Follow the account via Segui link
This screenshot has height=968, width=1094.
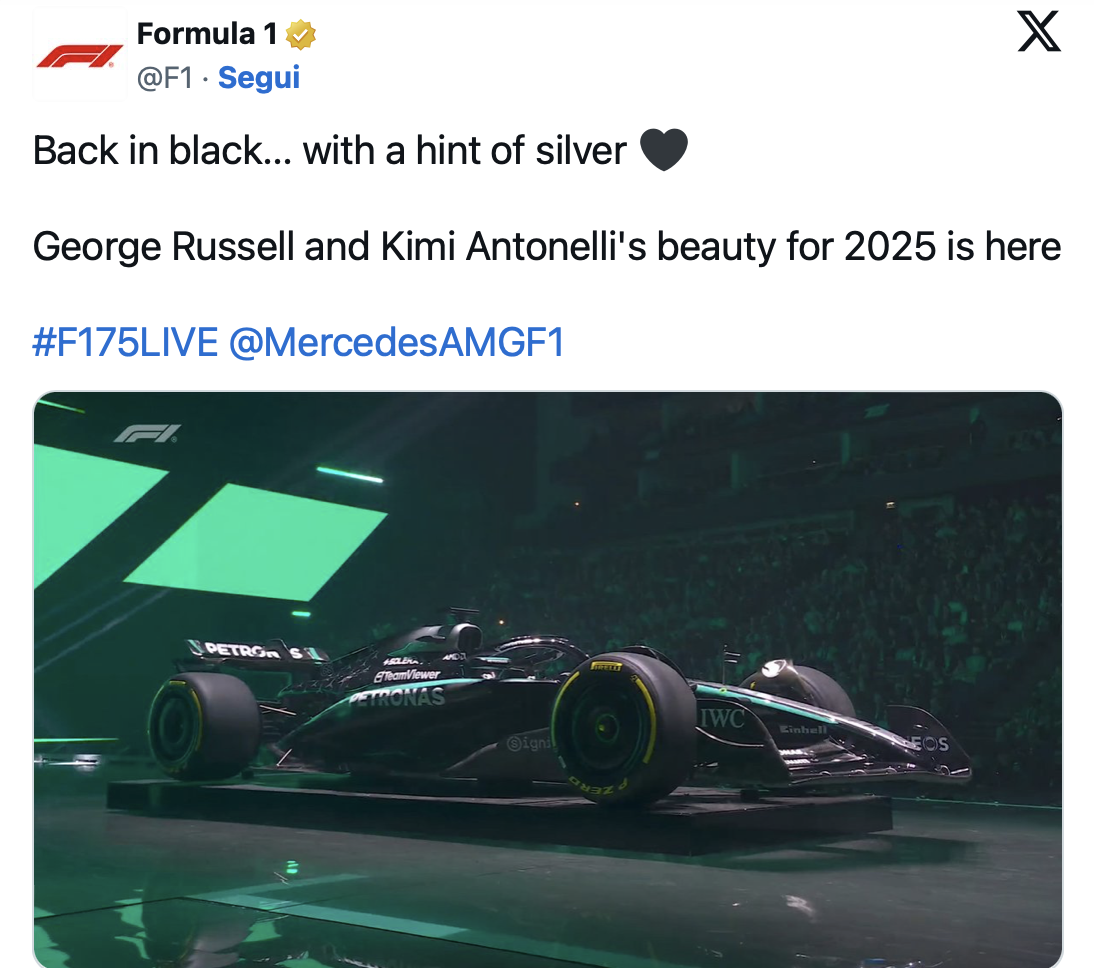pos(259,77)
